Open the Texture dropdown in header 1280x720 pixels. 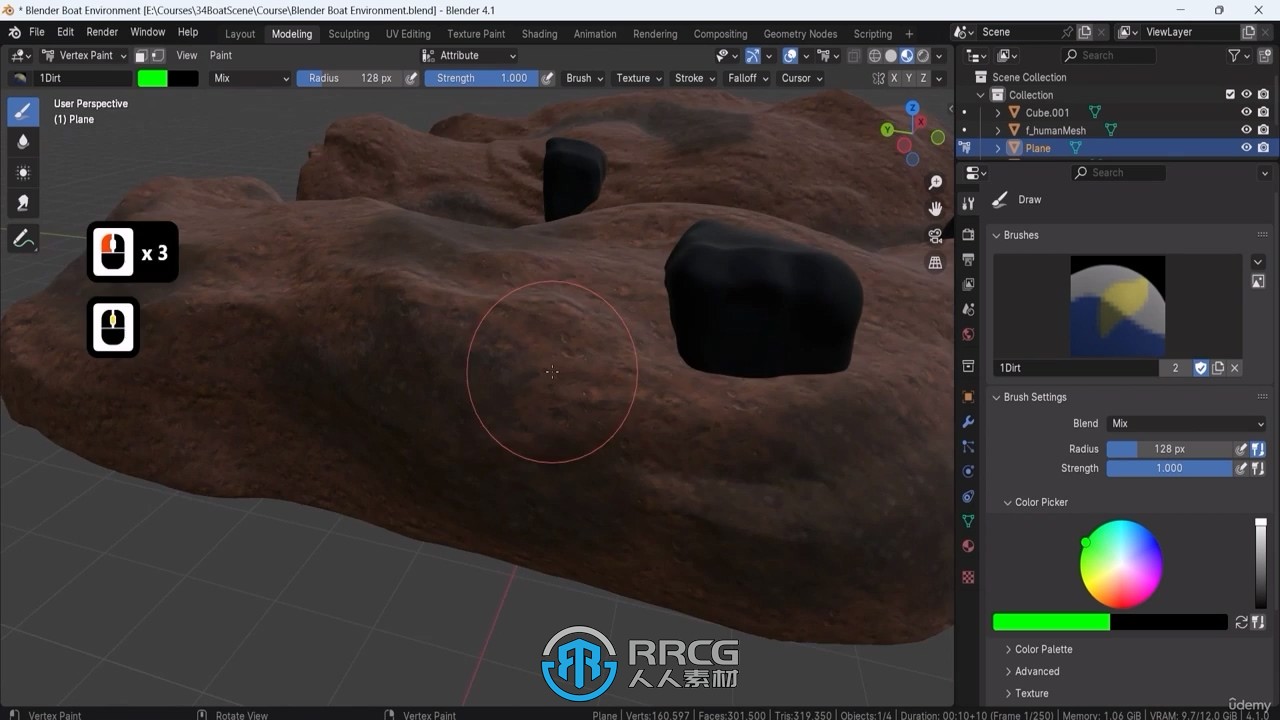point(639,78)
